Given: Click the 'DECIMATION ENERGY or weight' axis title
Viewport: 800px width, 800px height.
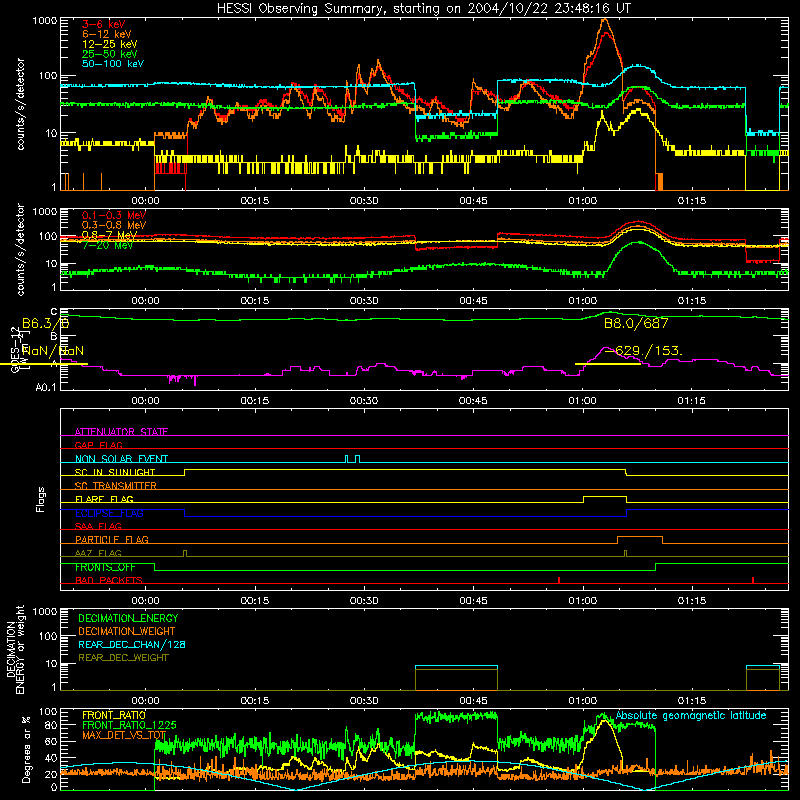Looking at the screenshot, I should [15, 649].
